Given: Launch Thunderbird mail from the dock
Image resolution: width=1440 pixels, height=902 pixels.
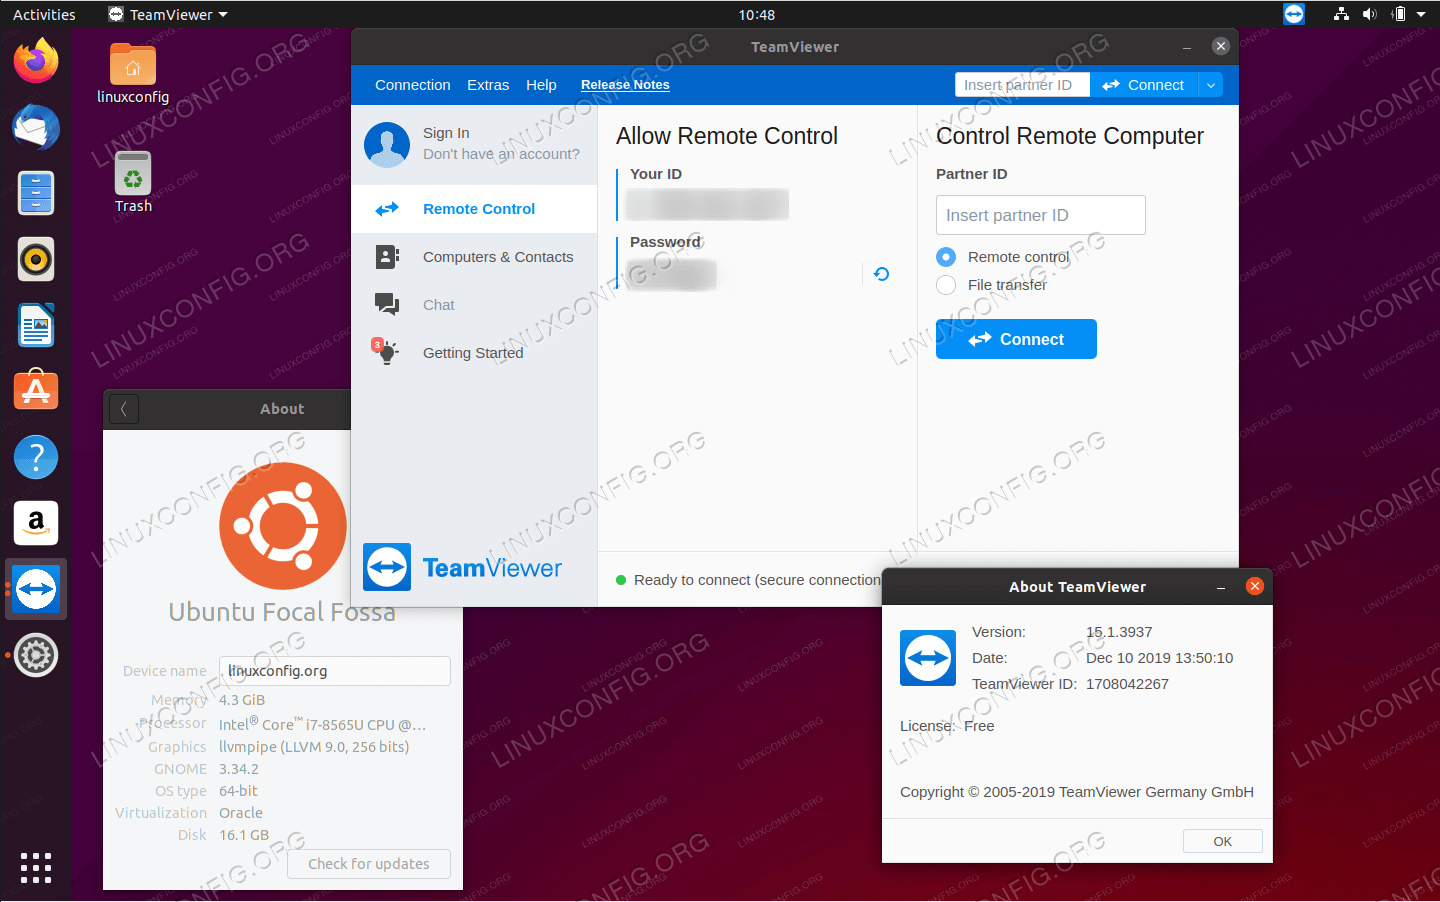Looking at the screenshot, I should 36,128.
